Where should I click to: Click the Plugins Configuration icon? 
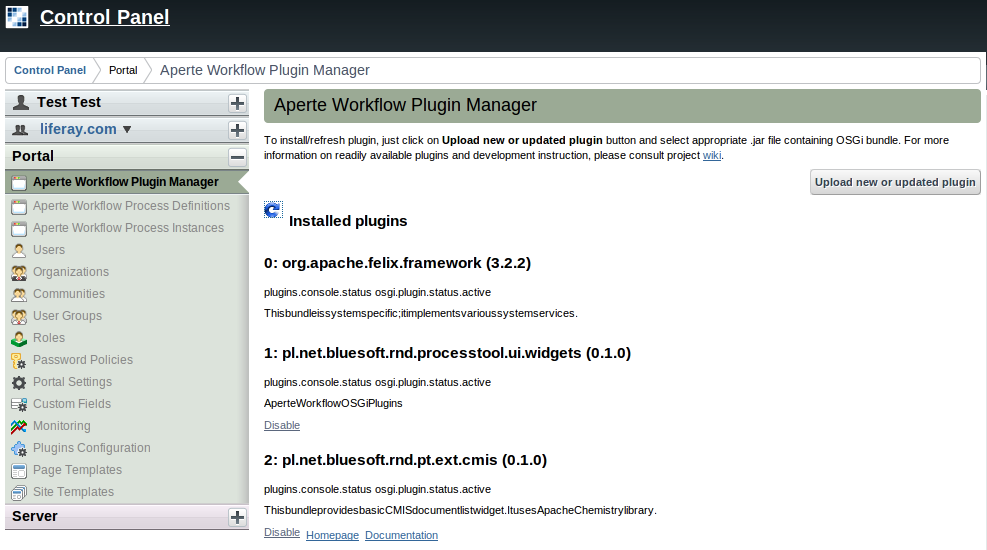(x=19, y=449)
